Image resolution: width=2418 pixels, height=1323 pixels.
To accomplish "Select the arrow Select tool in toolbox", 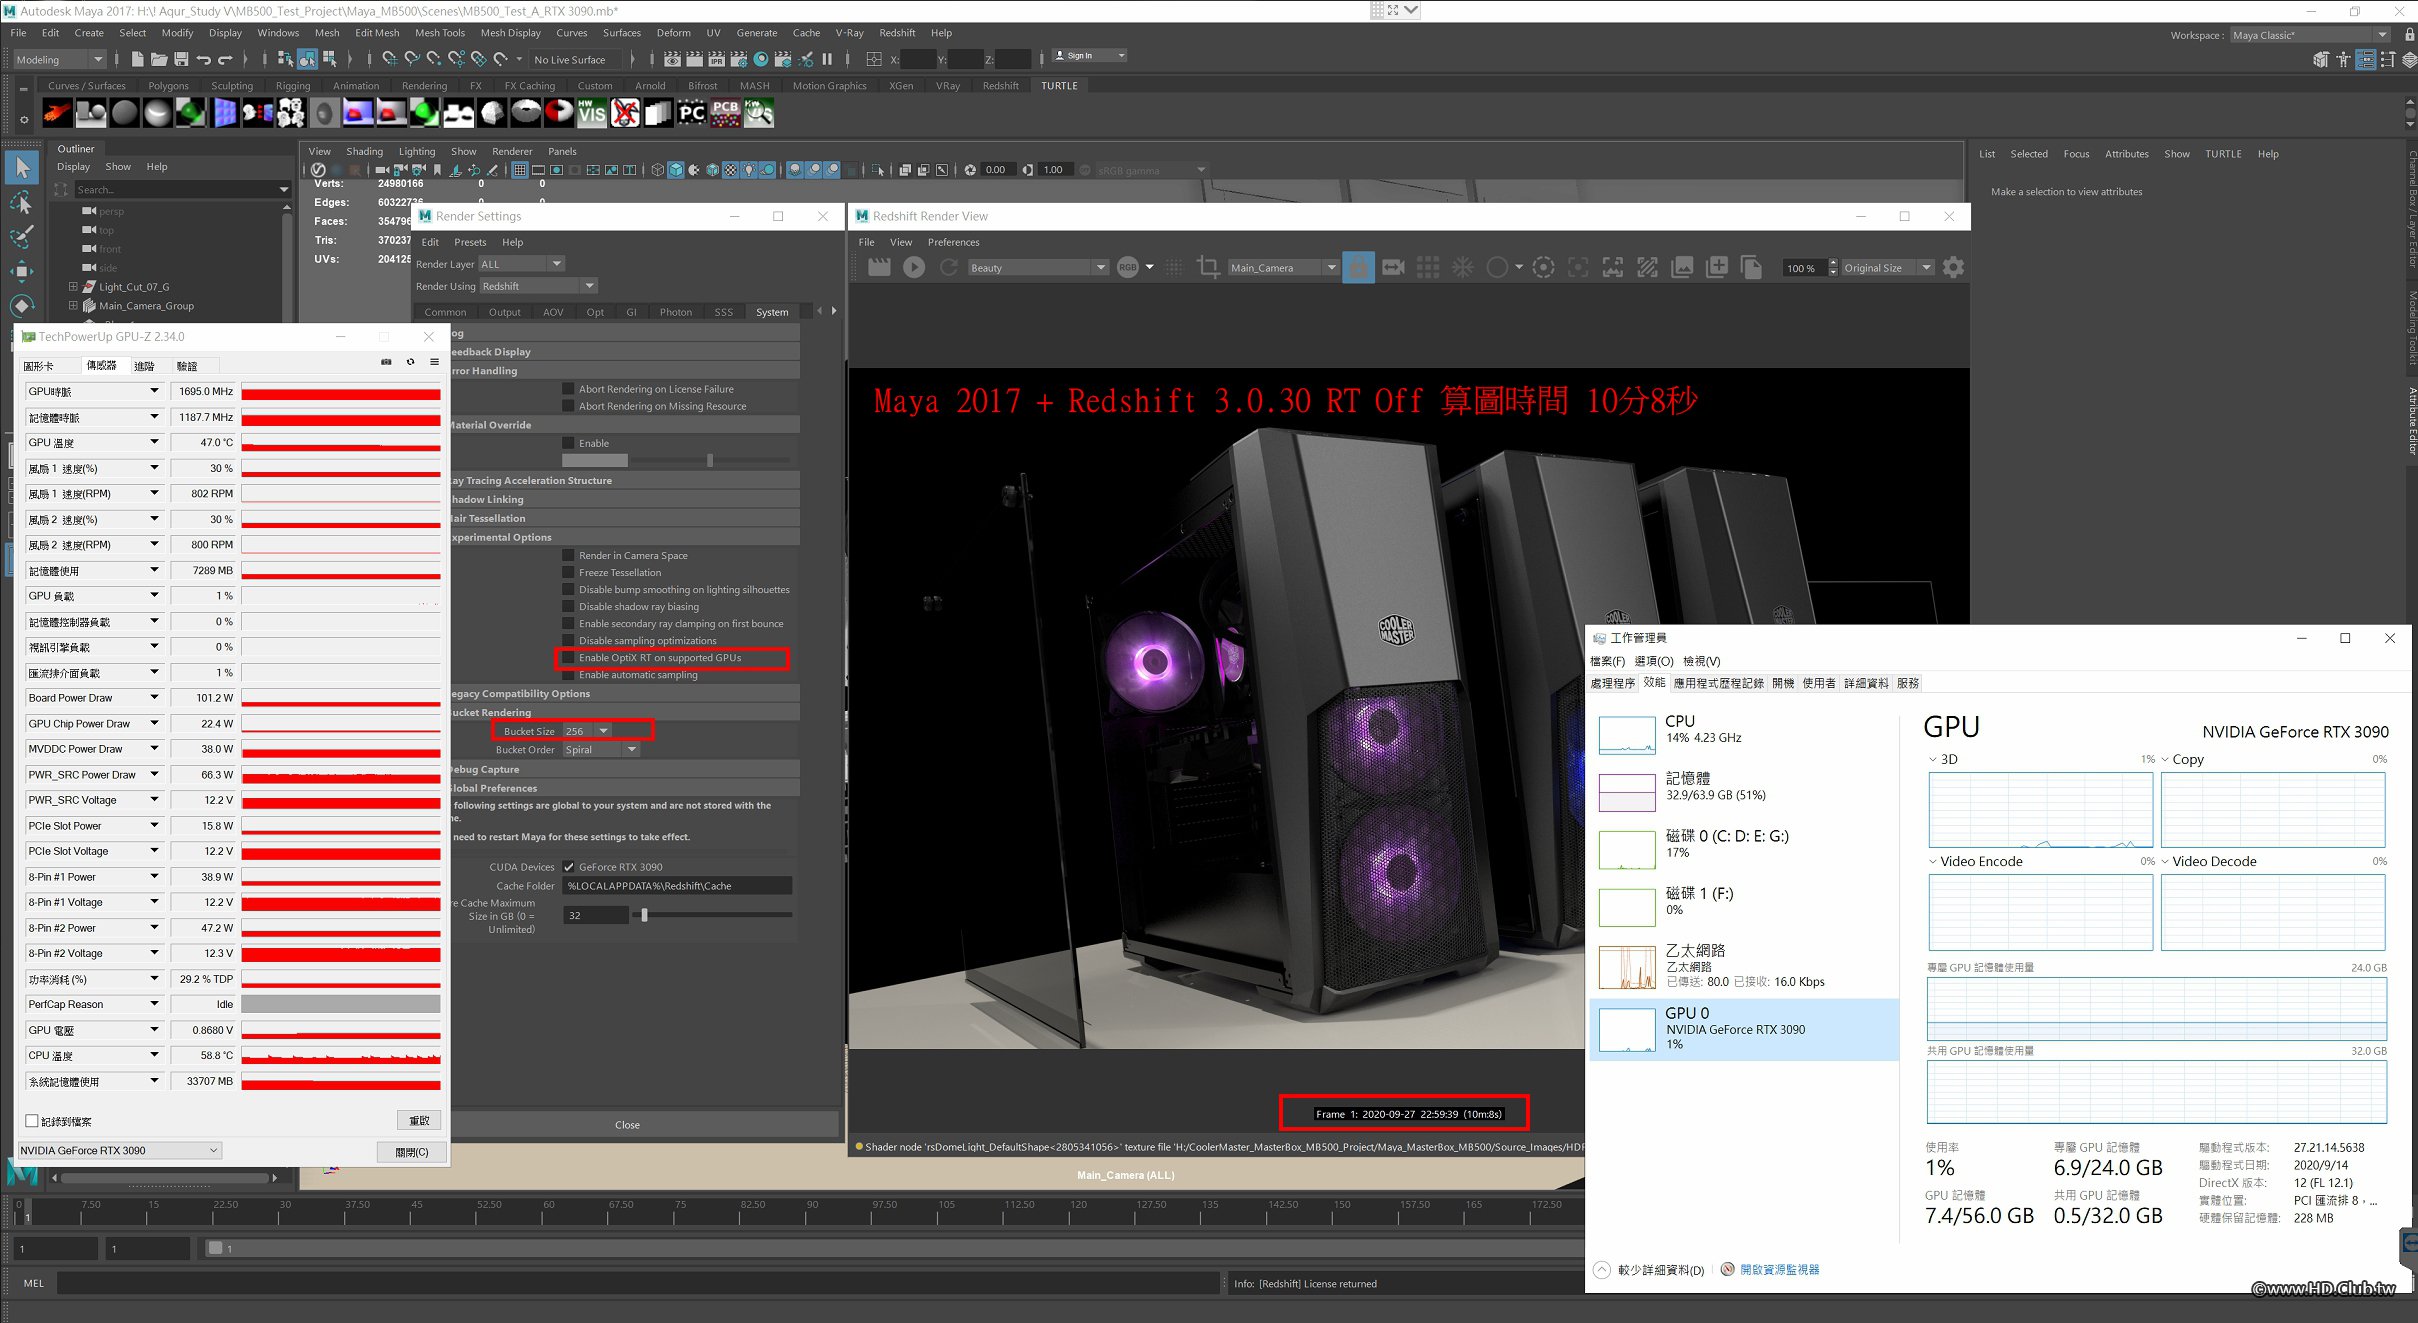I will point(22,168).
